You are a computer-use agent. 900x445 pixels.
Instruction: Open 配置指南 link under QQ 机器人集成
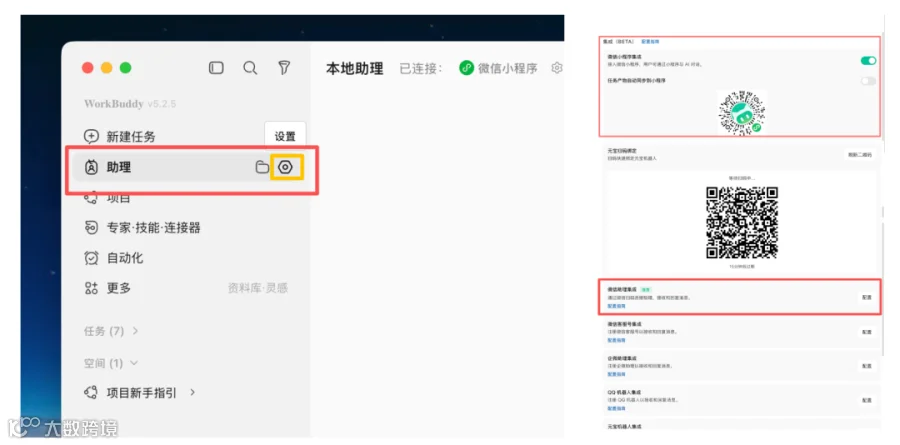coord(616,409)
